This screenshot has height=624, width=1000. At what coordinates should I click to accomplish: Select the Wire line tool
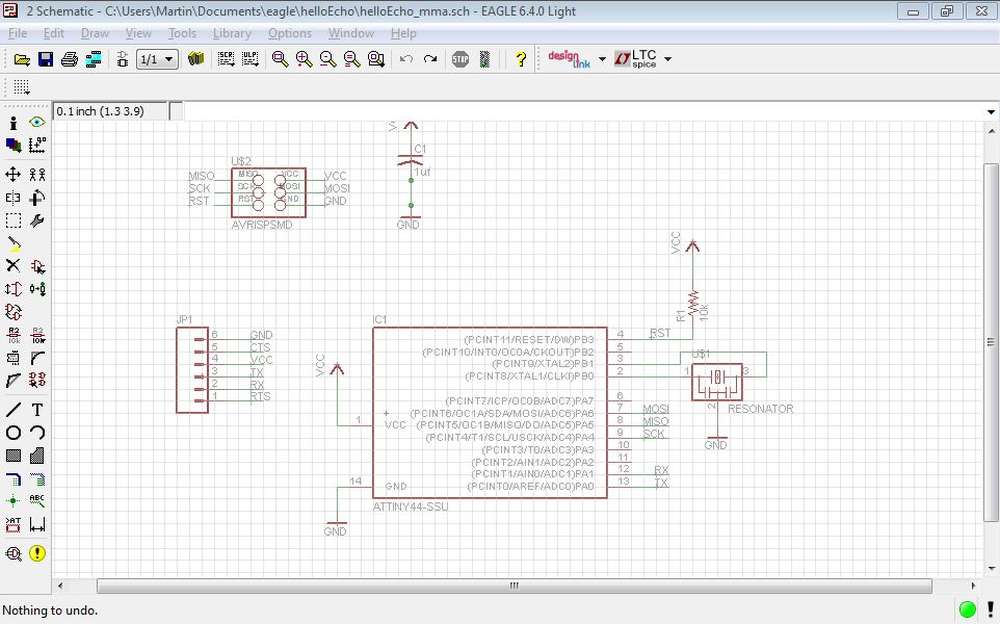(x=13, y=410)
